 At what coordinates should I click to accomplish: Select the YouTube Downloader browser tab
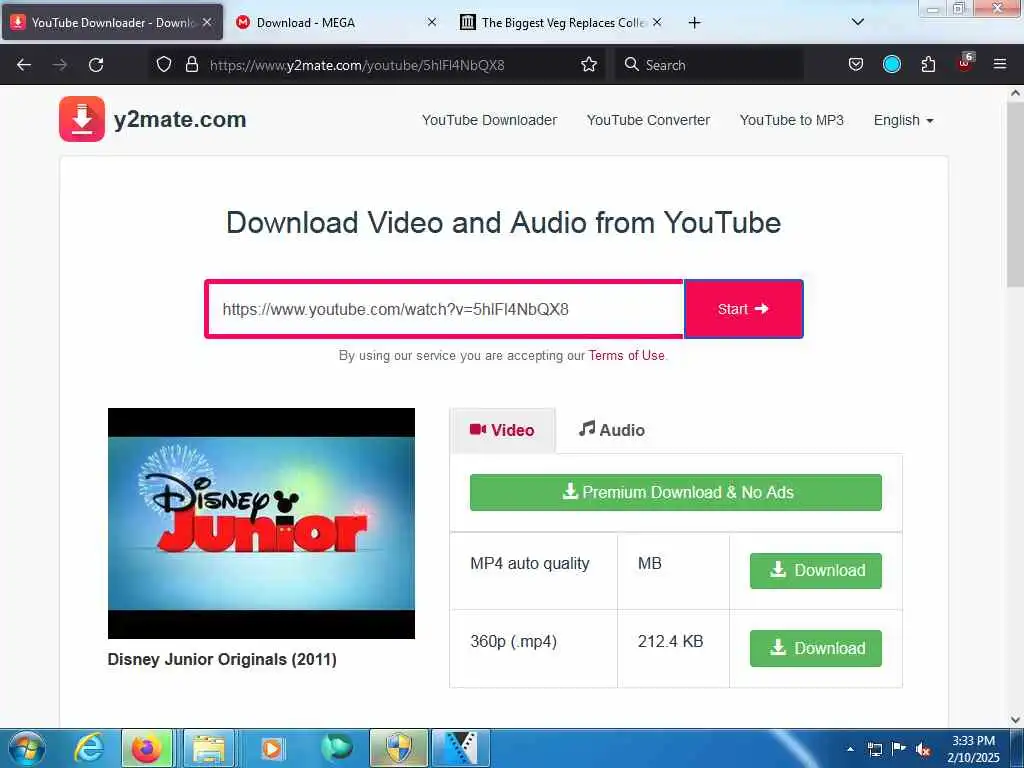tap(112, 23)
